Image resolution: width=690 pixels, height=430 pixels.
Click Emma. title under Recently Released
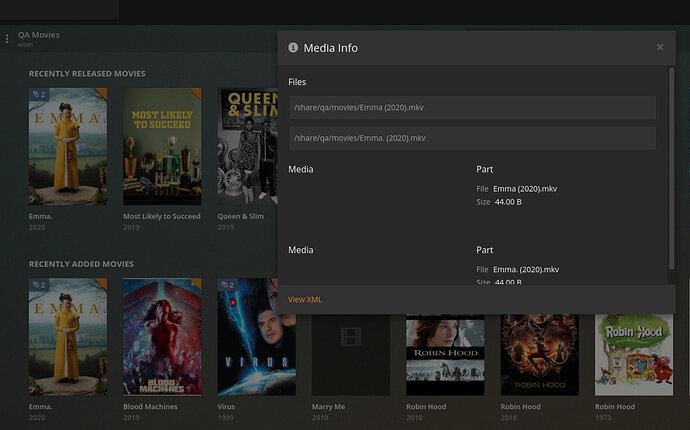(x=40, y=216)
